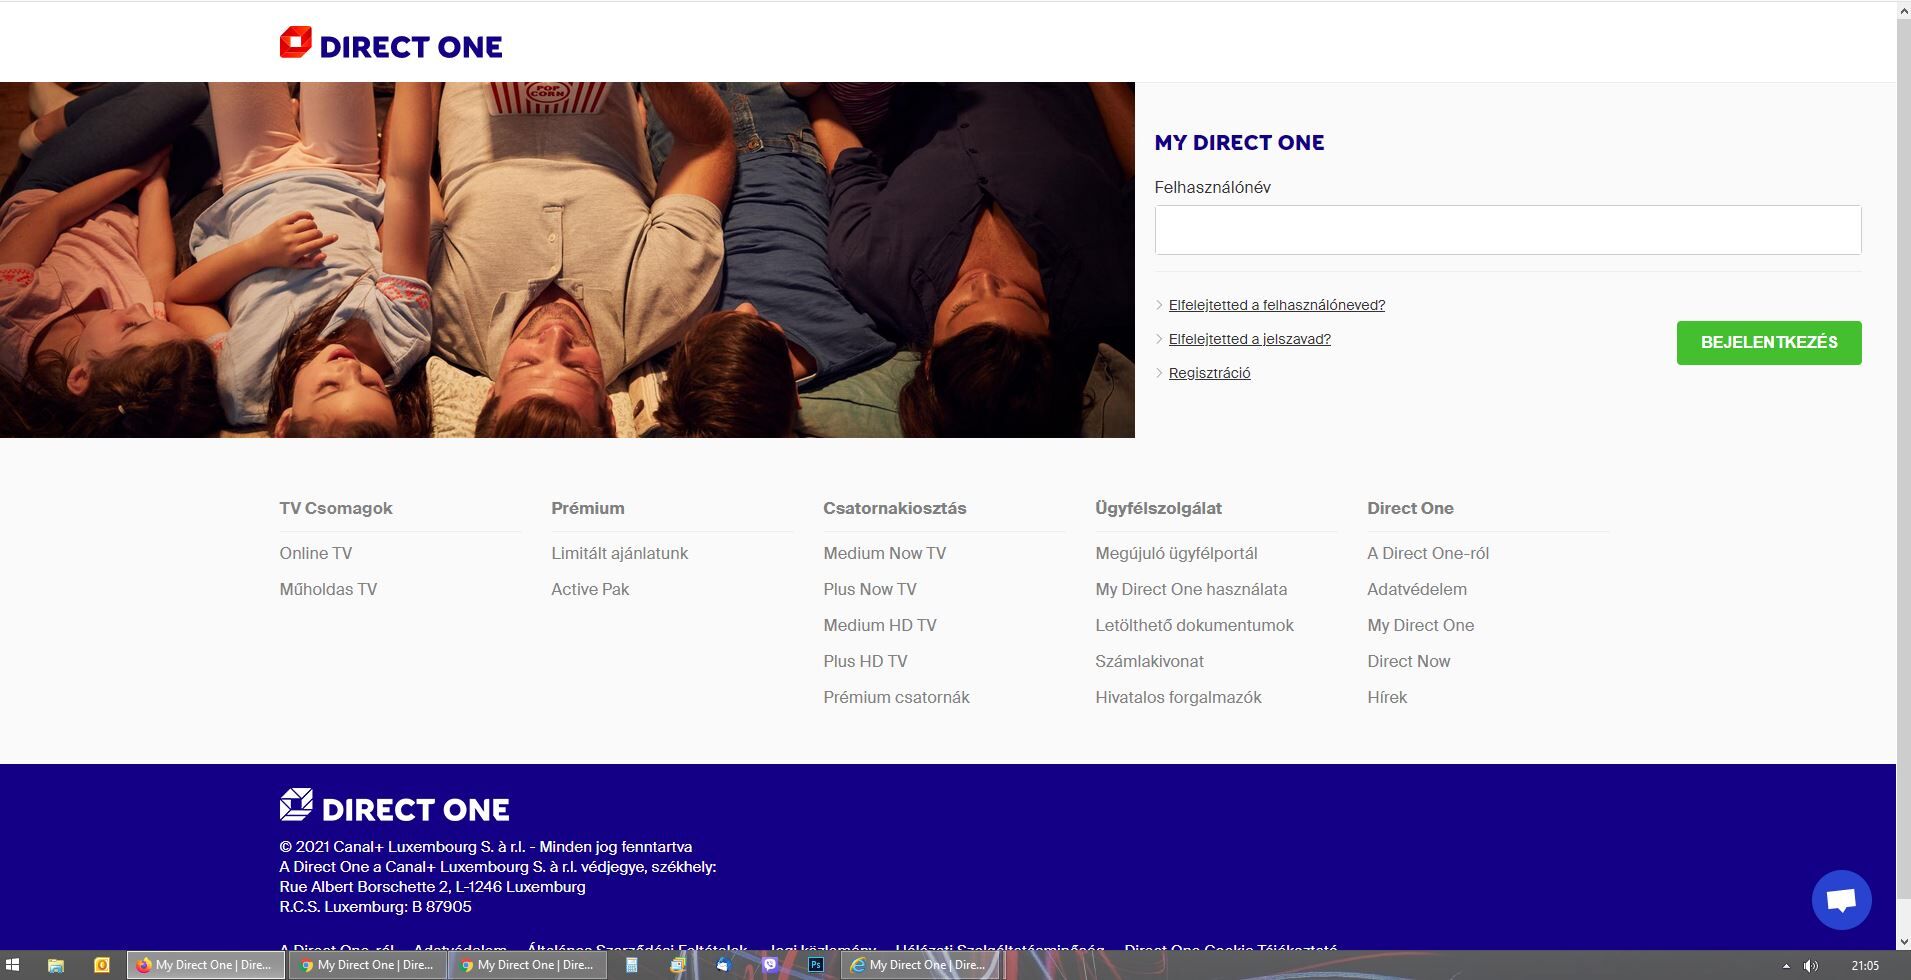The height and width of the screenshot is (980, 1911).
Task: Open Photoshop from the taskbar
Action: click(816, 965)
